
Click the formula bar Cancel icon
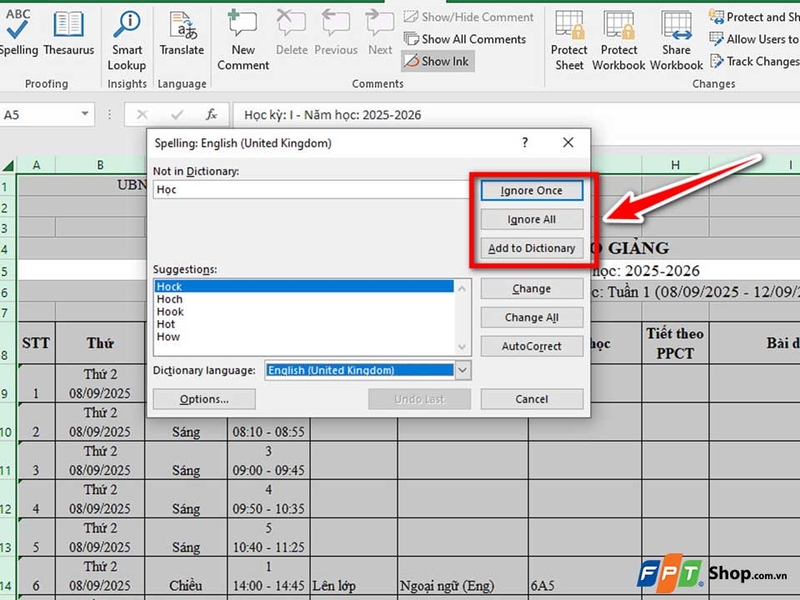click(x=142, y=115)
